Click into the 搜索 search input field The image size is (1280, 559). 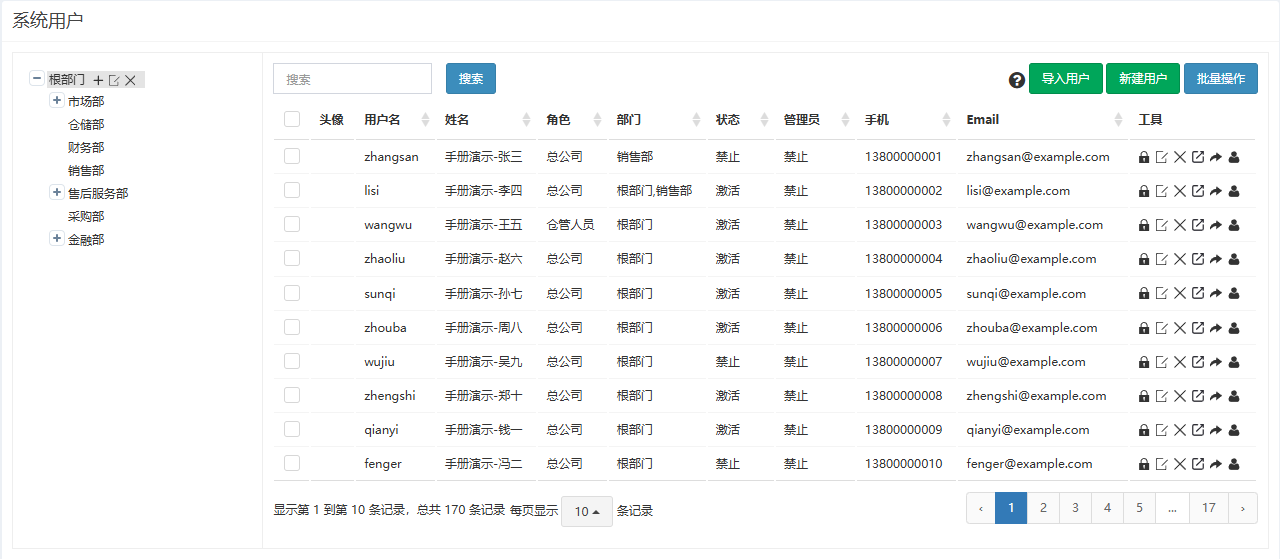352,79
